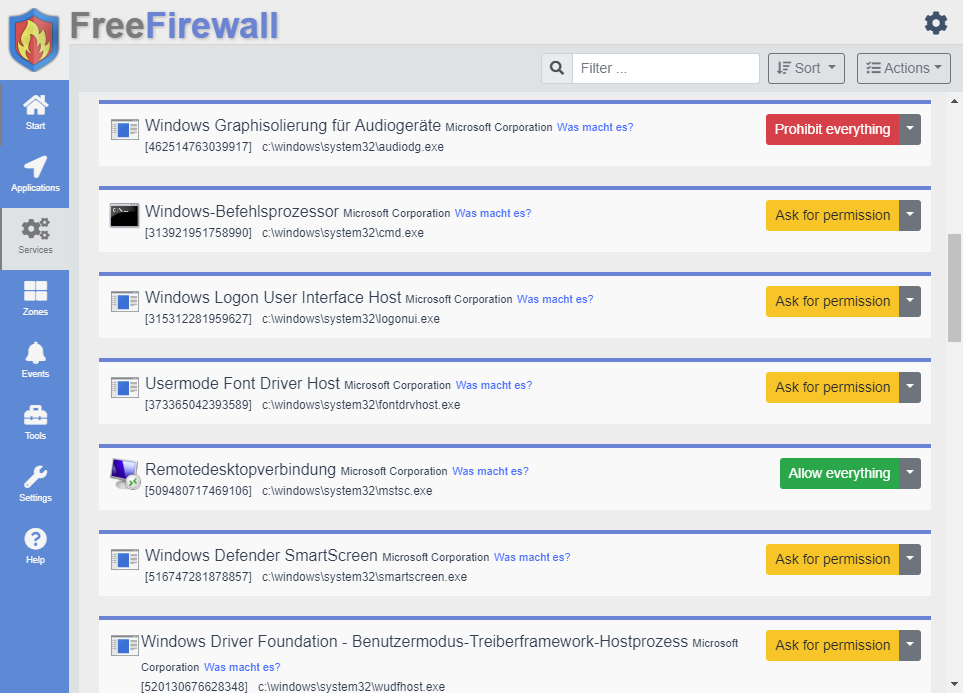Go to the Start home page
The width and height of the screenshot is (963, 693).
pos(35,111)
